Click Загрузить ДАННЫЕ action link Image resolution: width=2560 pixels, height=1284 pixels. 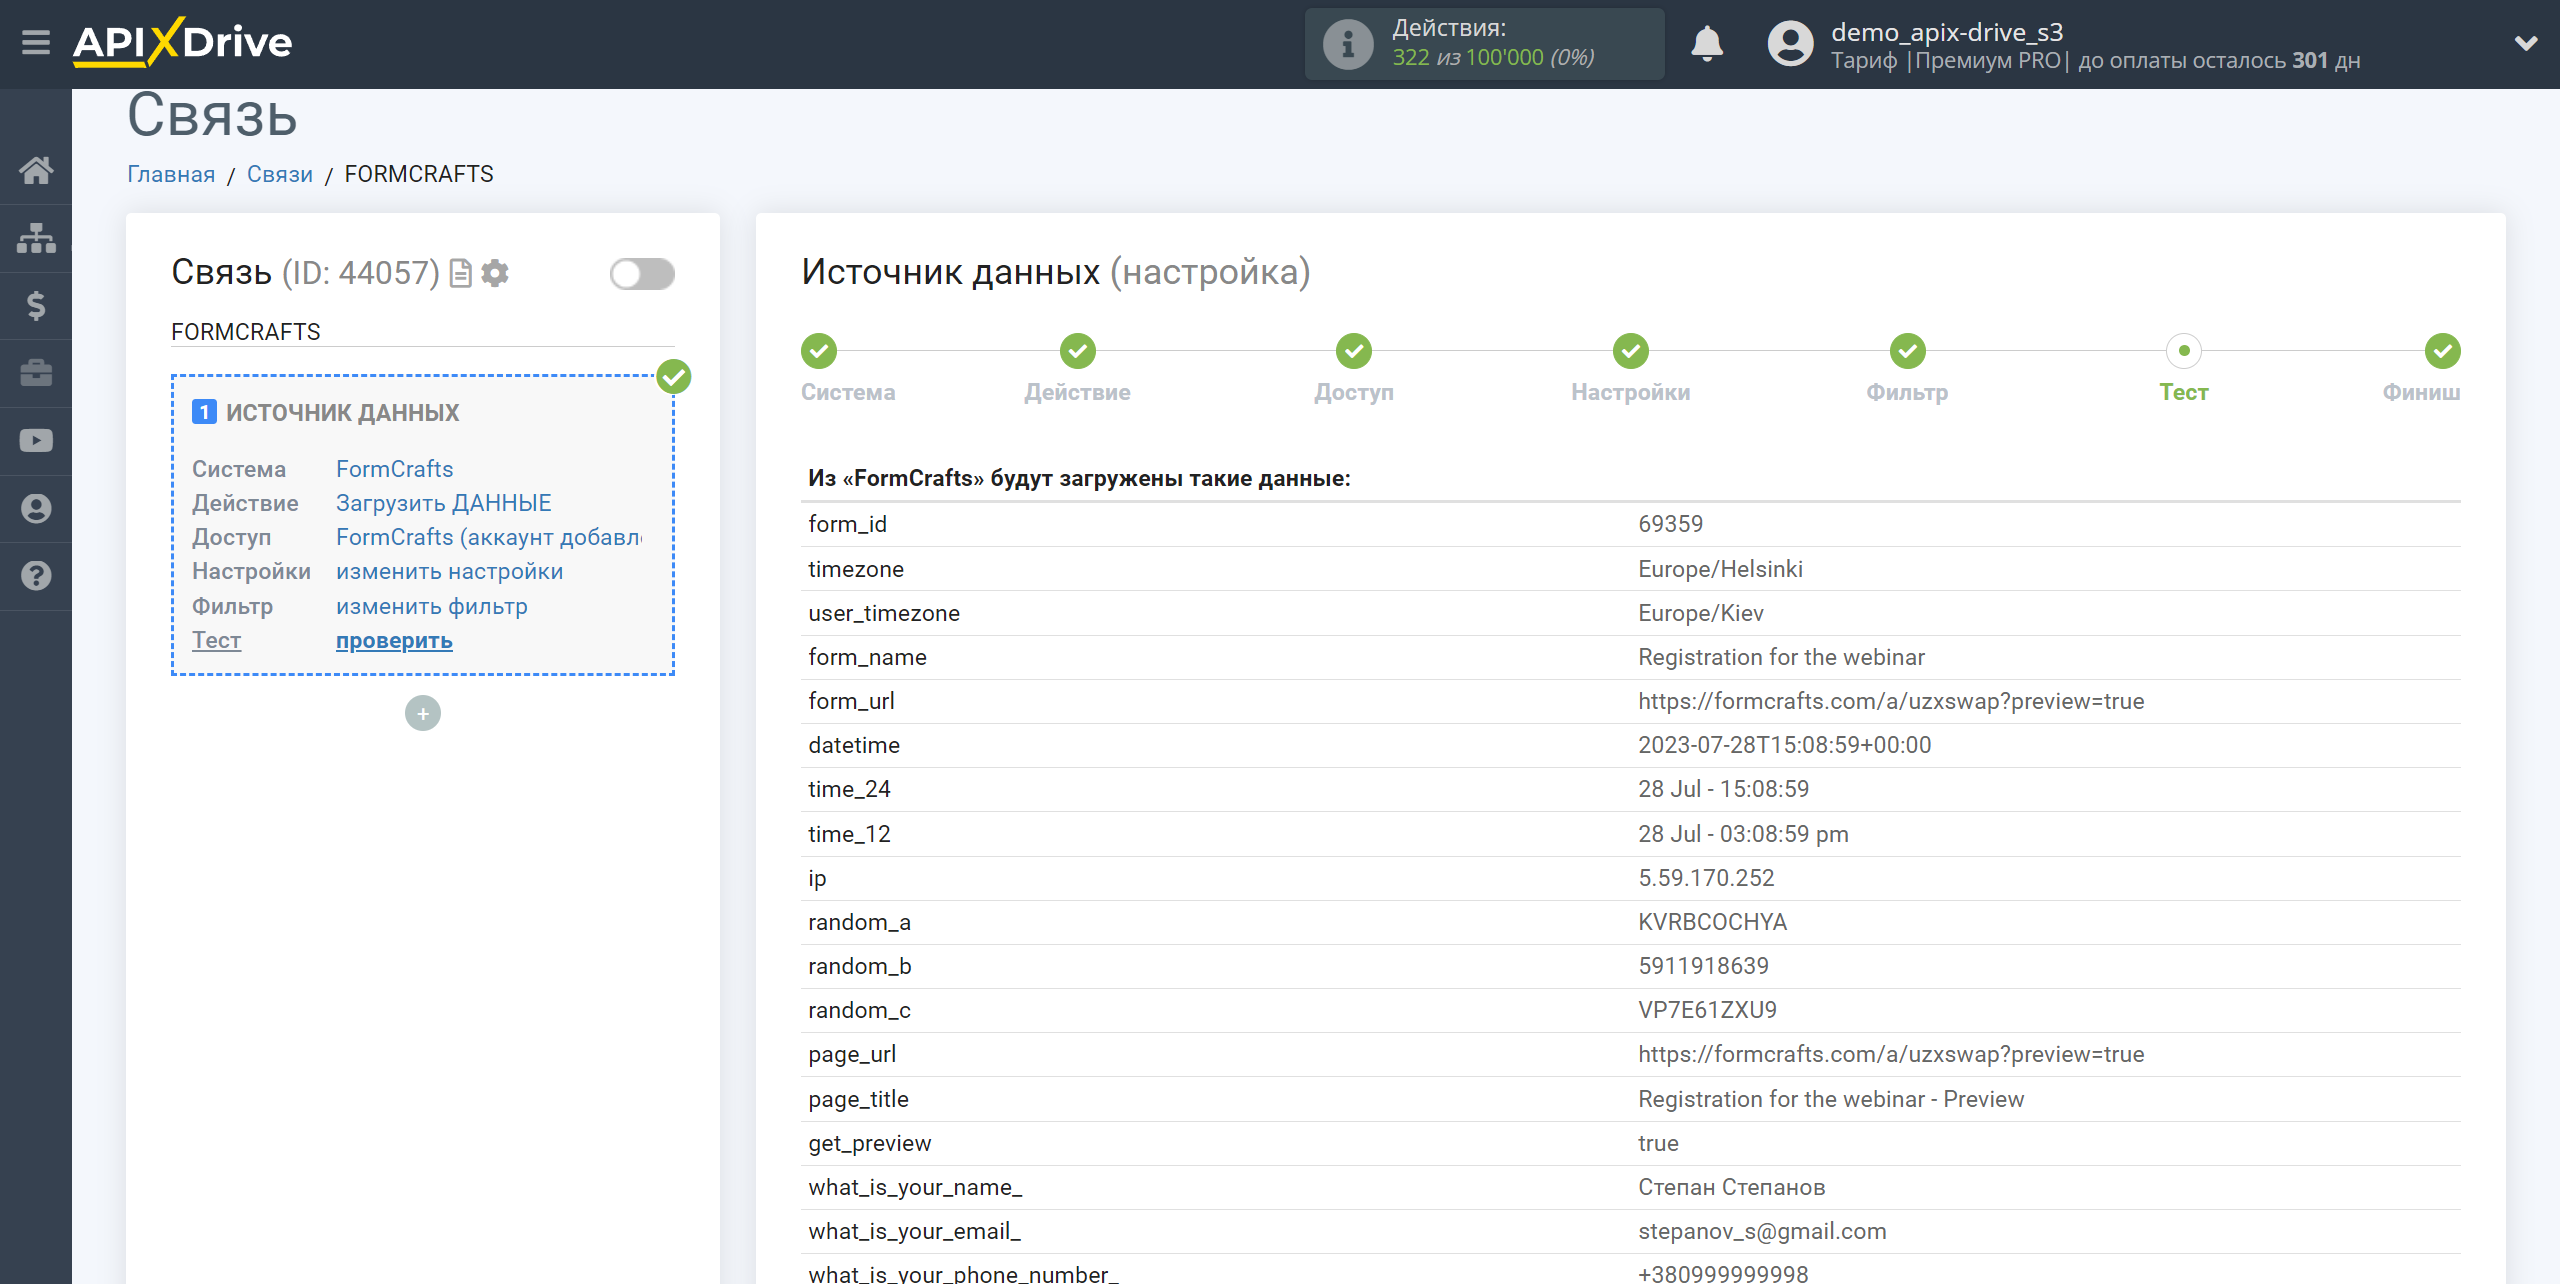click(443, 503)
